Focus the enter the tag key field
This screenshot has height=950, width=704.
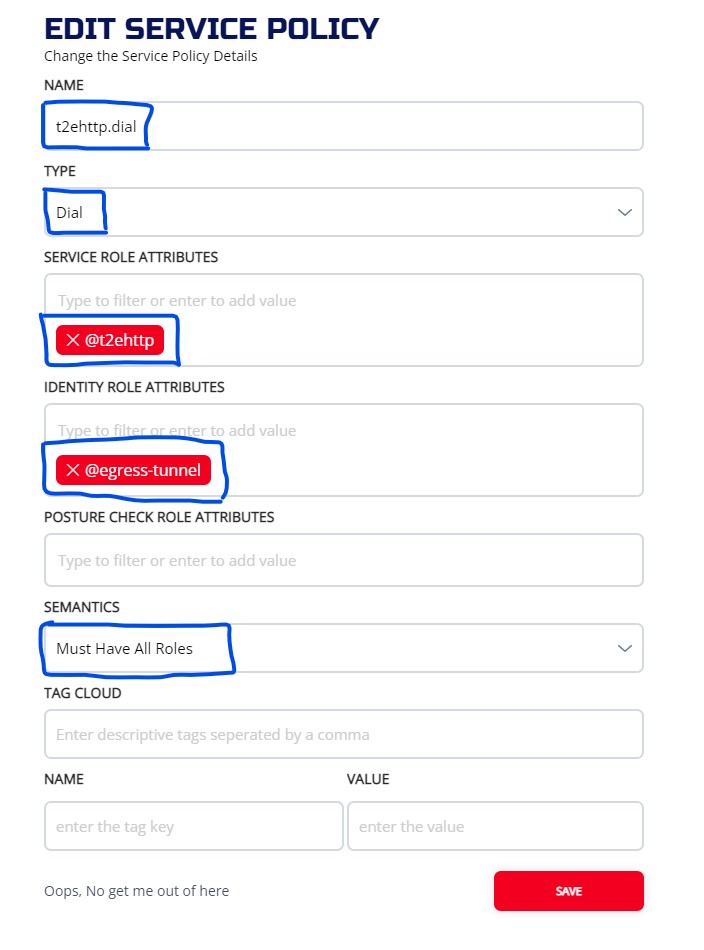click(193, 827)
